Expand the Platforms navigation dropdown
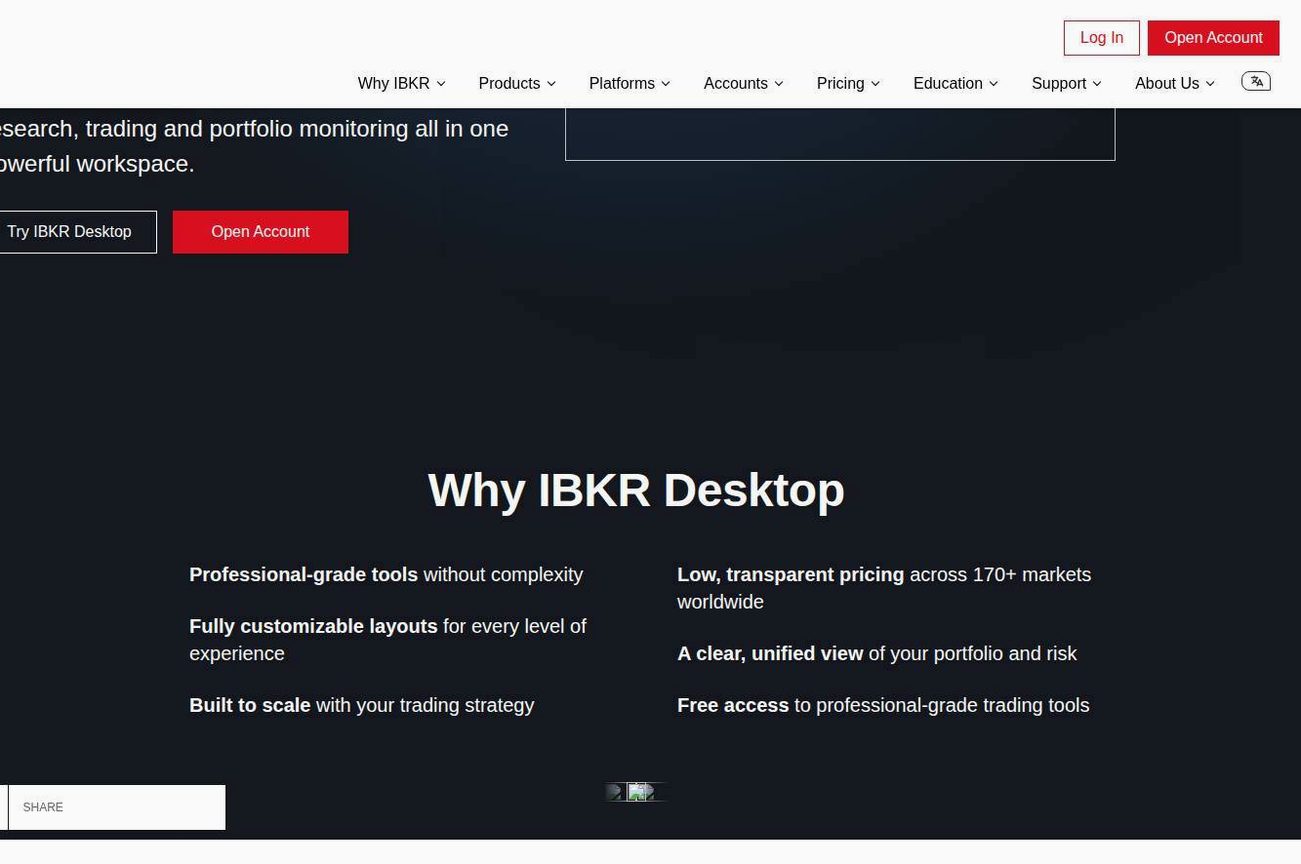This screenshot has height=864, width=1301. pos(630,84)
